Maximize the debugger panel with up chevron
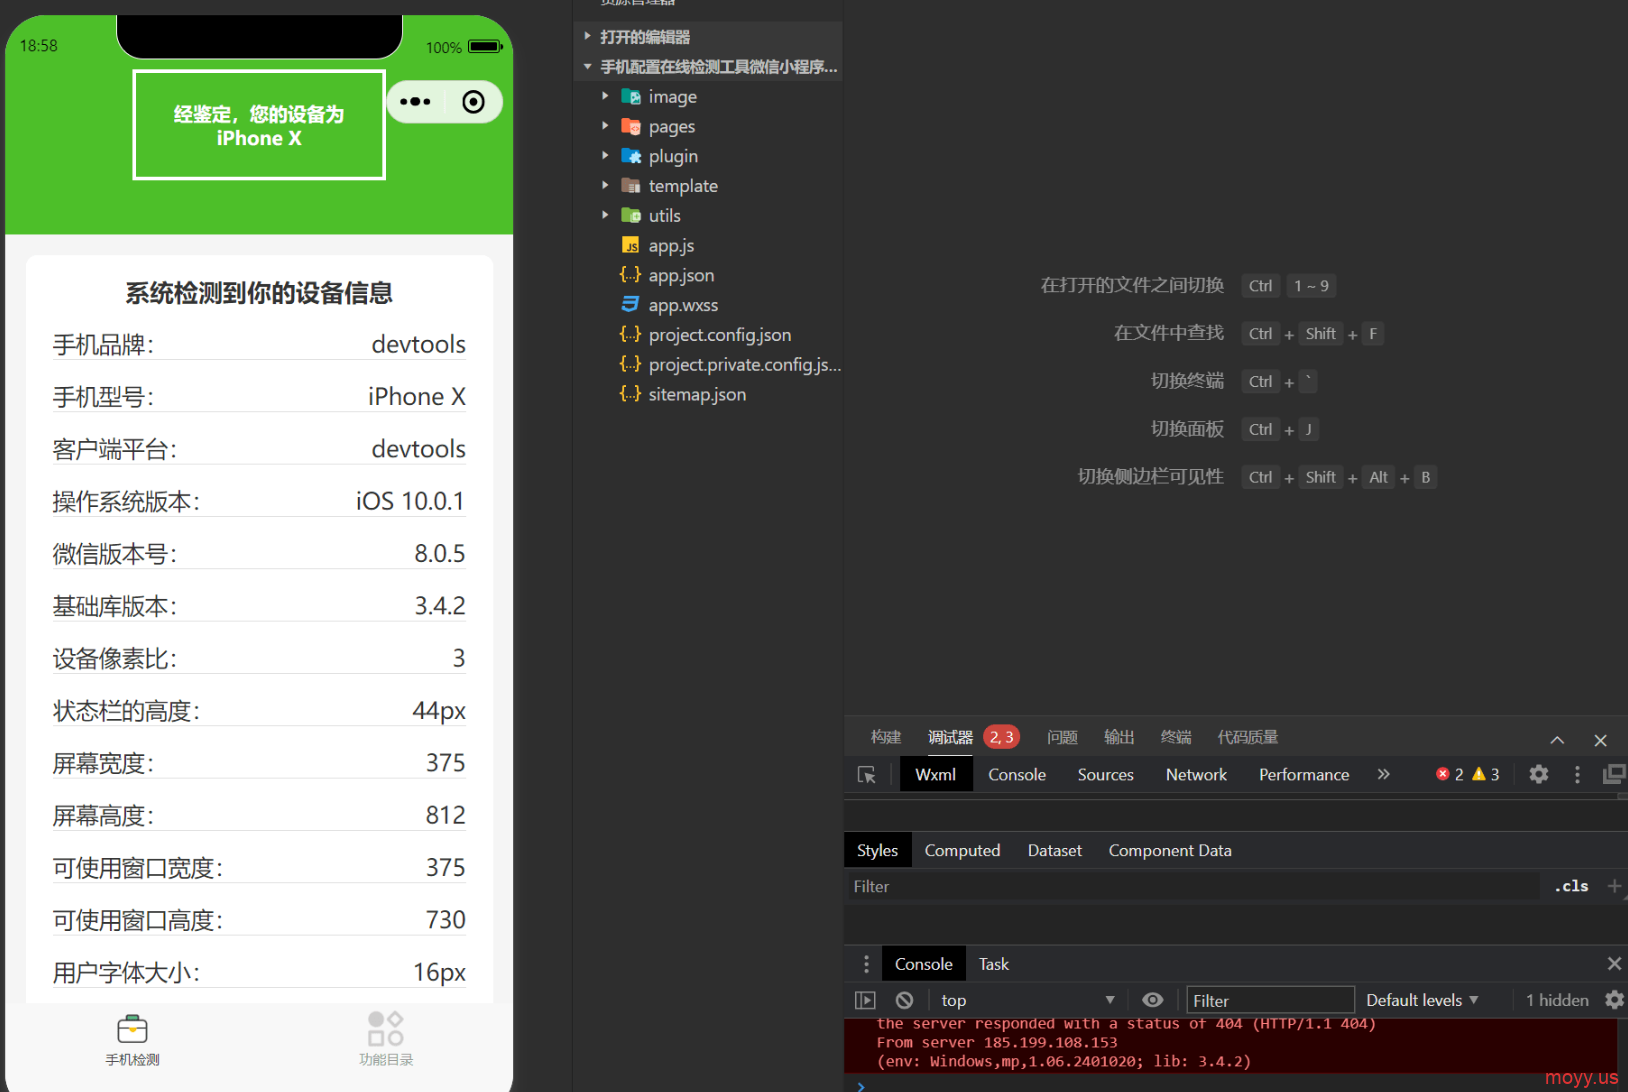Screen dimensions: 1628x1092 (1557, 740)
